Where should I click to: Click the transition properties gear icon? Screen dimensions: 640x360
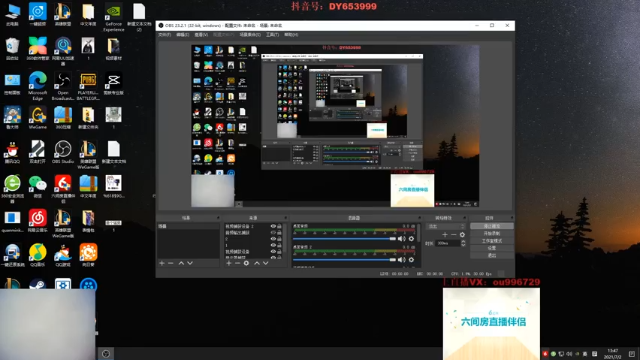(462, 235)
